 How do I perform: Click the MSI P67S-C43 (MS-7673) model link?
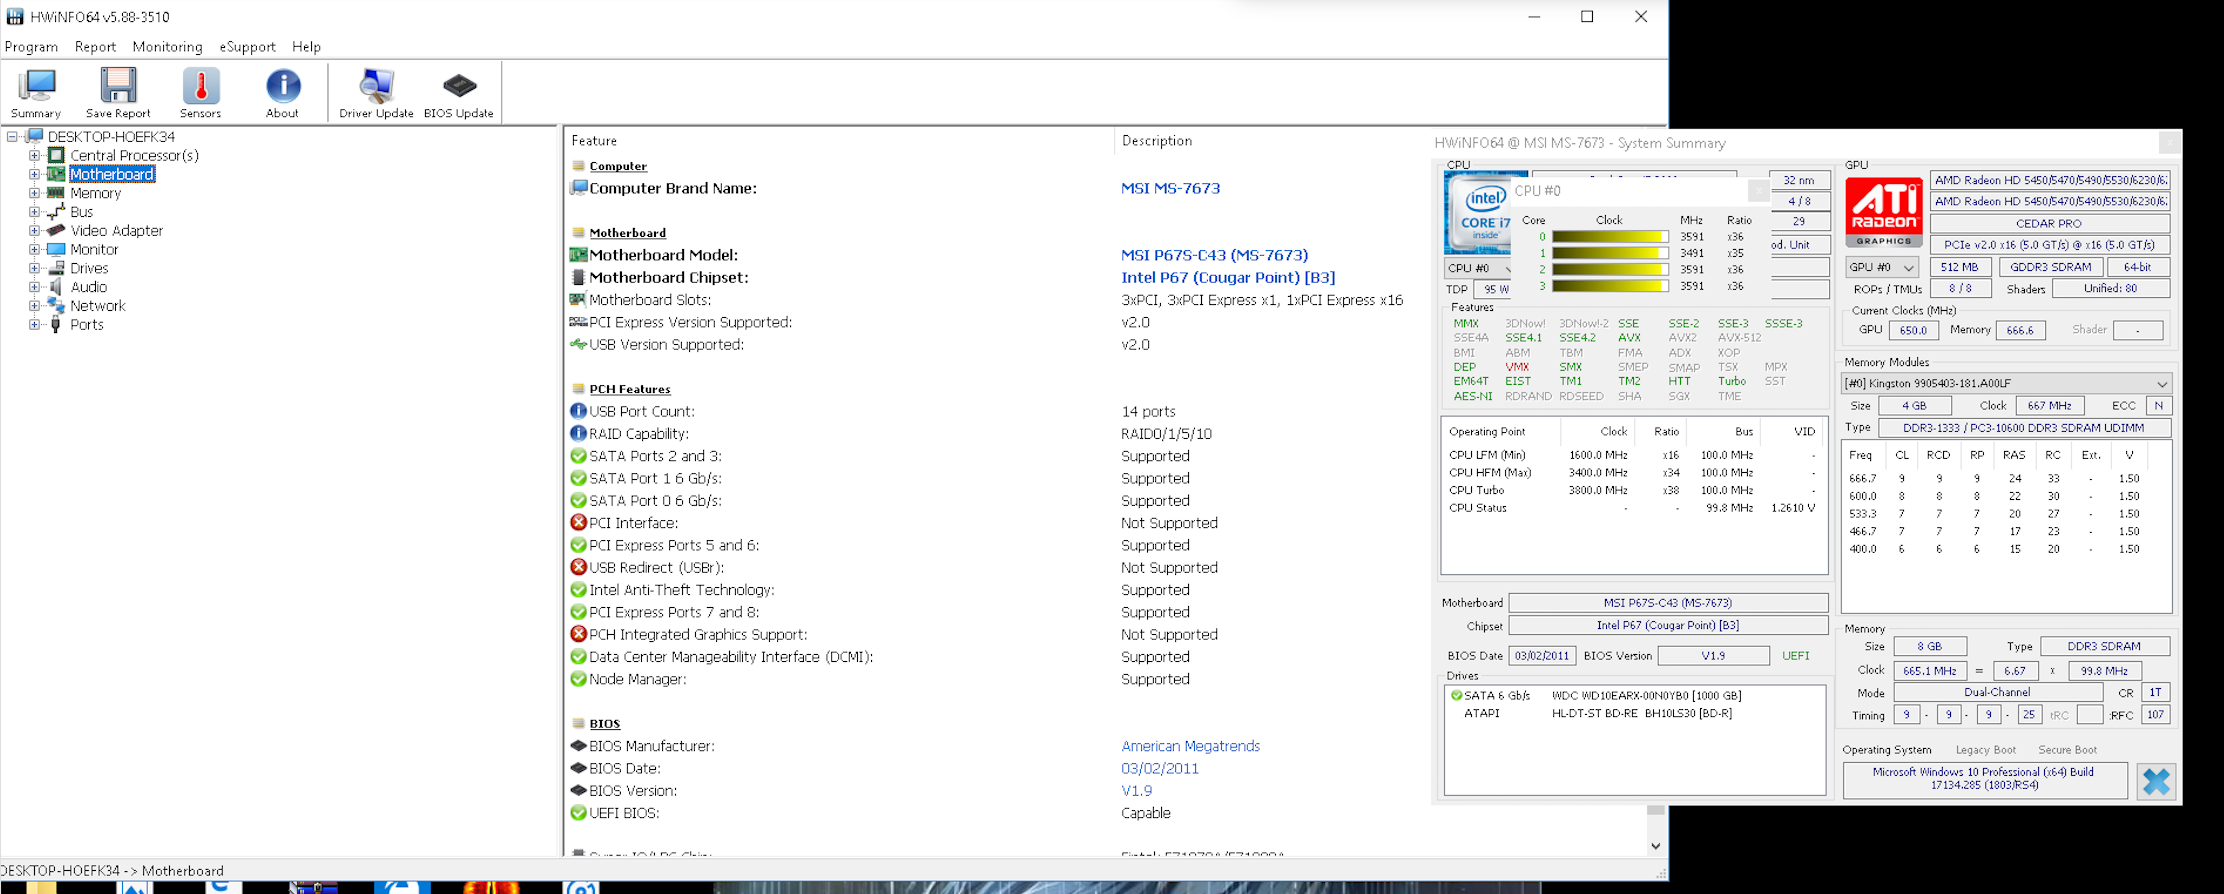tap(1214, 255)
